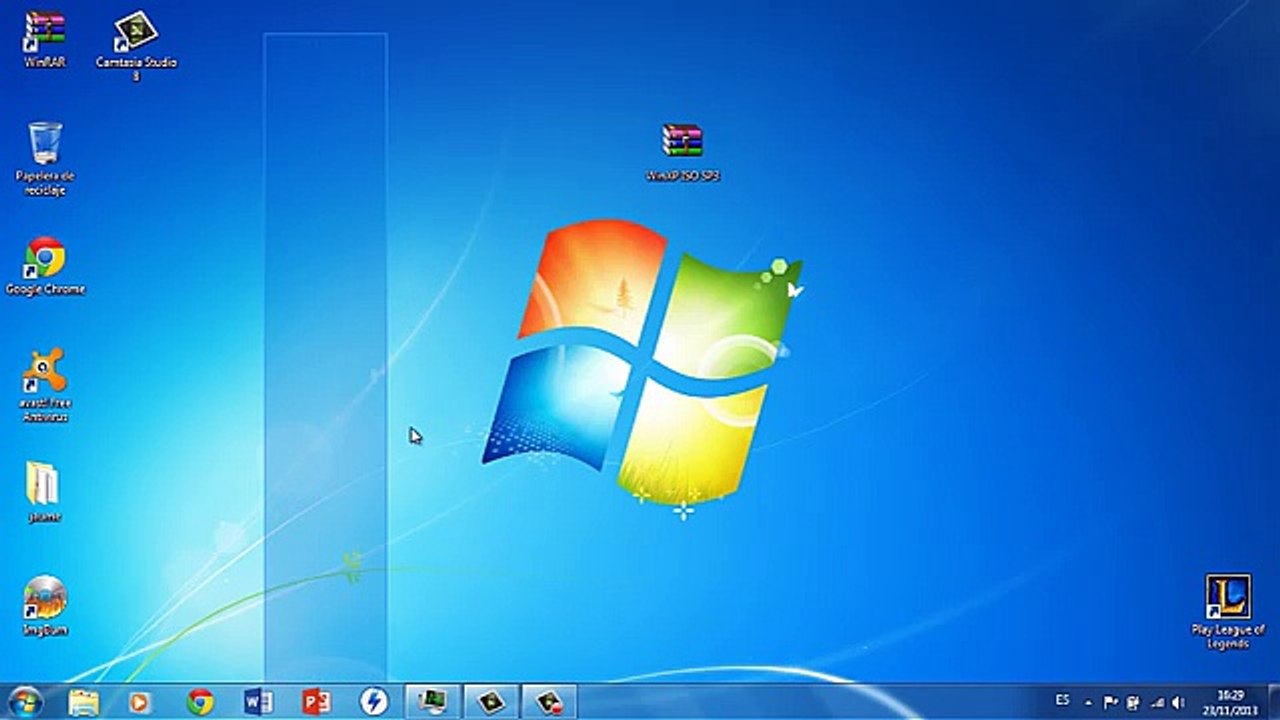Screen dimensions: 1280x720
Task: Switch to the Camtasia recorder taskbar button with red dot
Action: click(549, 702)
